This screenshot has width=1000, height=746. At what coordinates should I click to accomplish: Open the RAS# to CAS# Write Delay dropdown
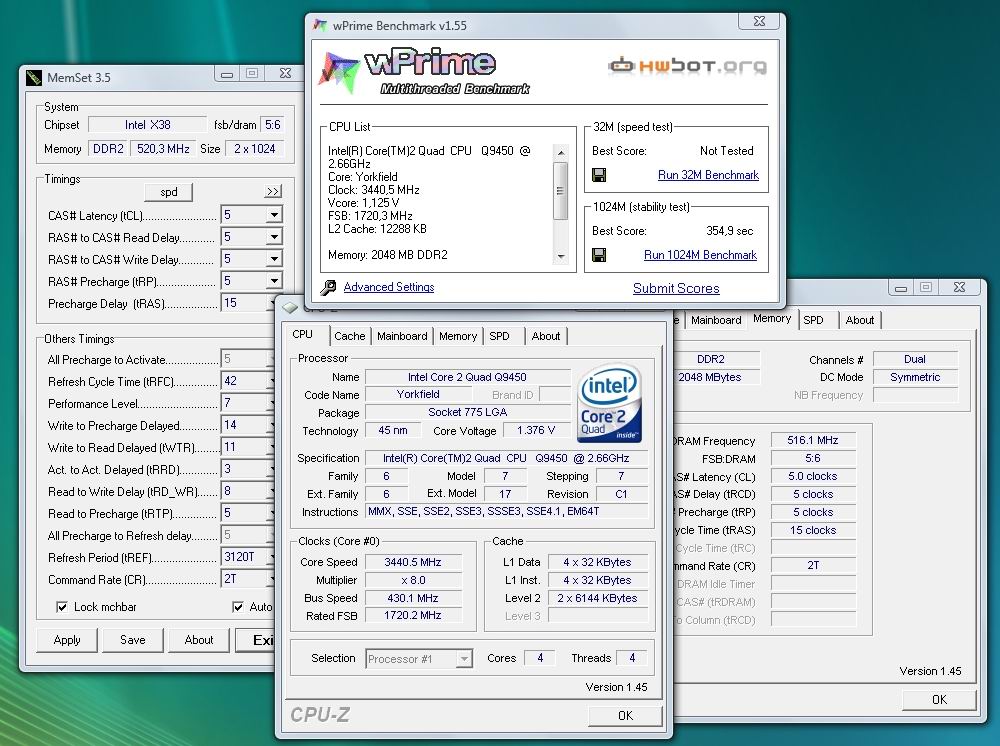274,259
